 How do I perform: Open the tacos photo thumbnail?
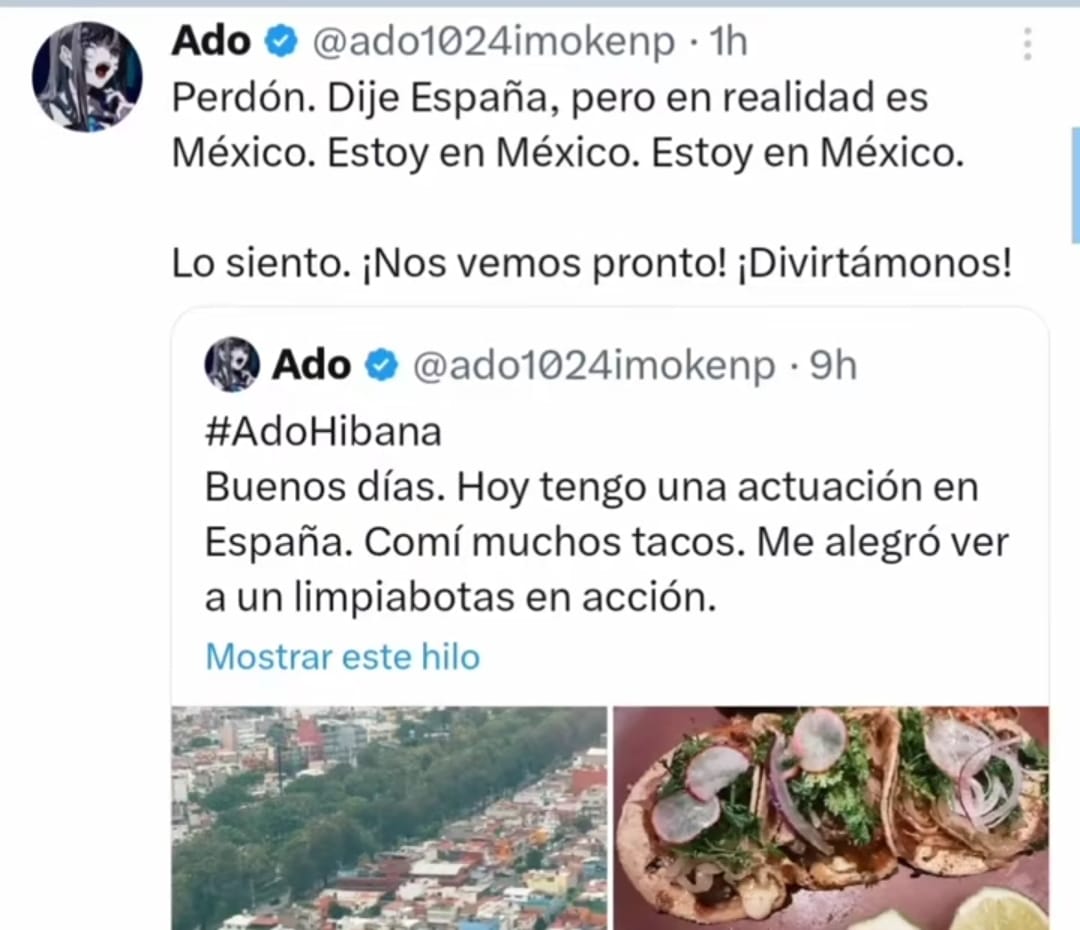pyautogui.click(x=831, y=818)
